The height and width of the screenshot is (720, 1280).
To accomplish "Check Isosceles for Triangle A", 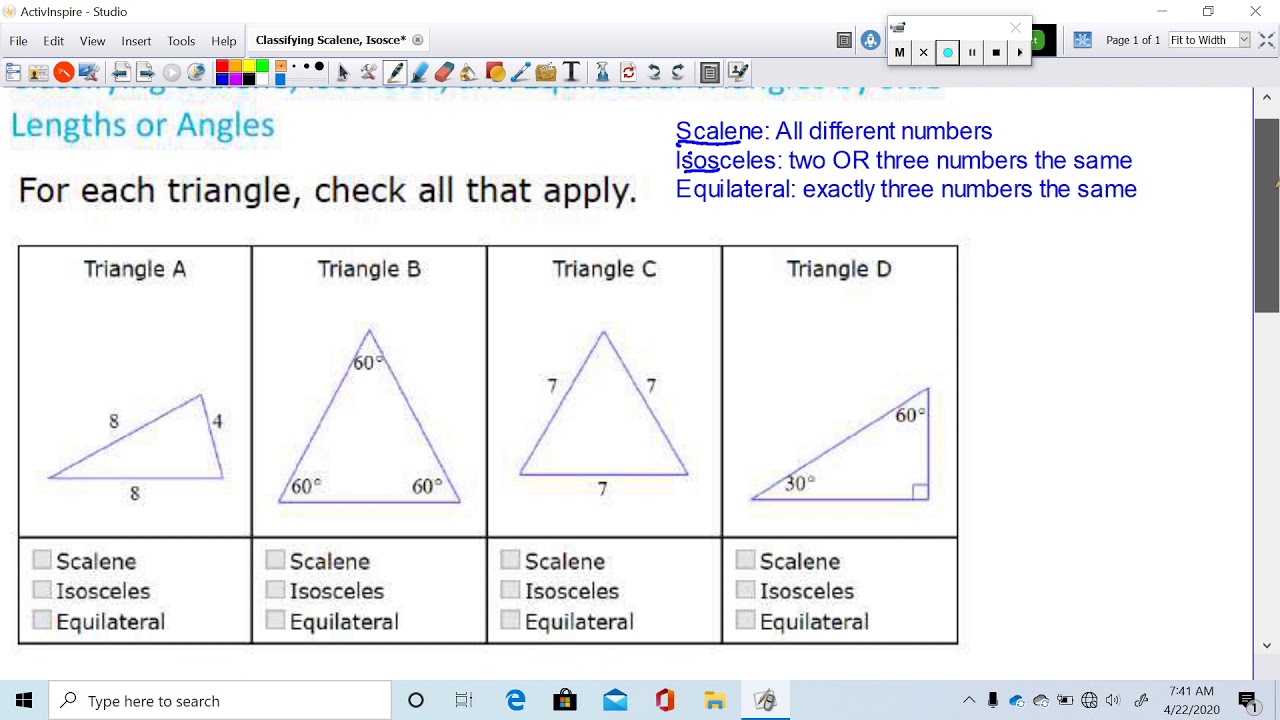I will (42, 590).
